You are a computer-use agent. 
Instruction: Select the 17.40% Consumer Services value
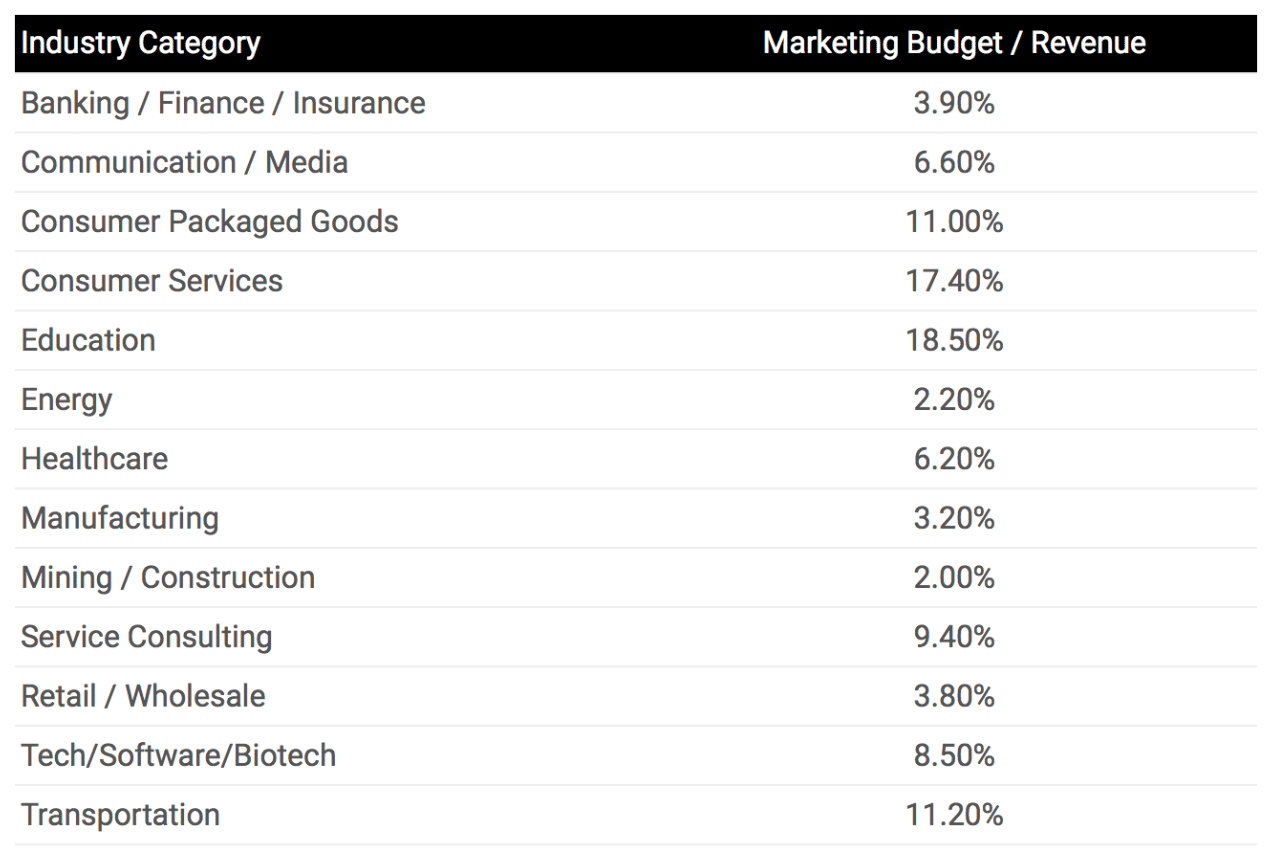click(x=954, y=281)
